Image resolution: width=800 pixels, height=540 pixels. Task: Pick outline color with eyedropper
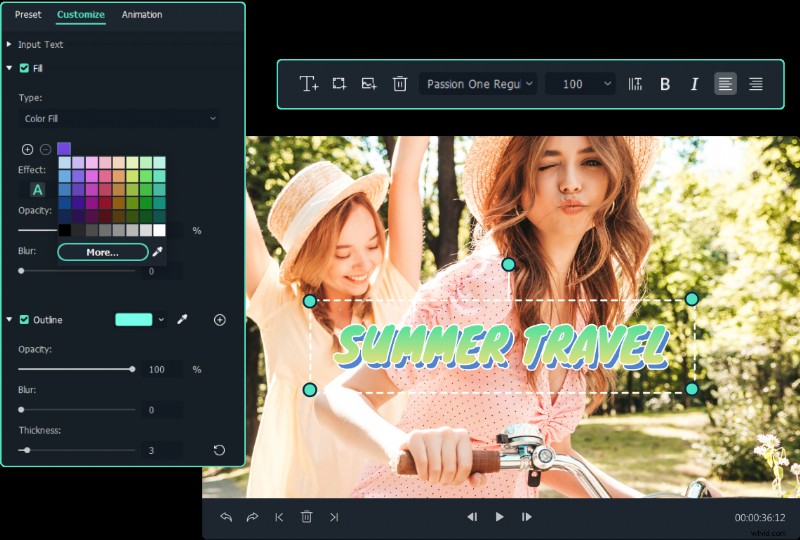pos(182,320)
